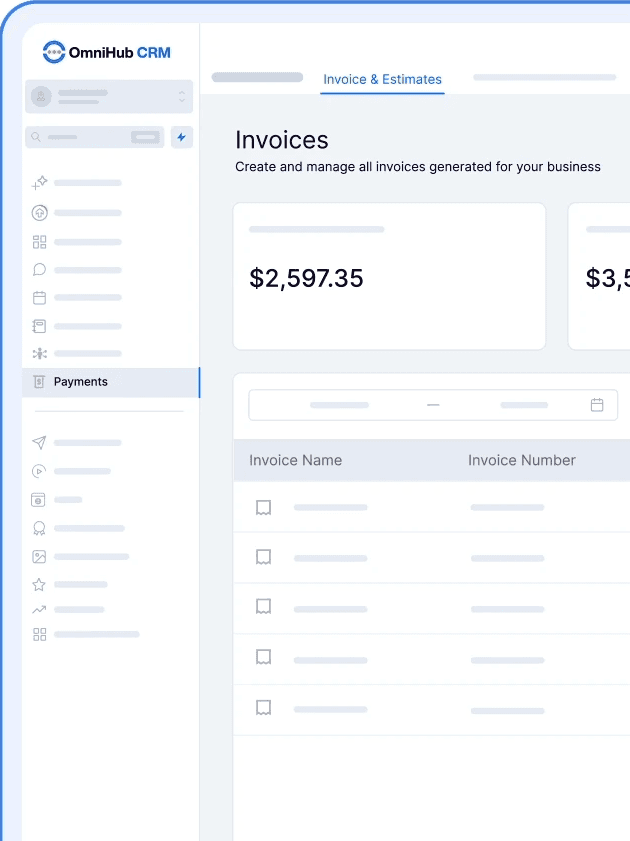This screenshot has height=841, width=630.
Task: Click the Payments receipt icon
Action: [x=39, y=381]
